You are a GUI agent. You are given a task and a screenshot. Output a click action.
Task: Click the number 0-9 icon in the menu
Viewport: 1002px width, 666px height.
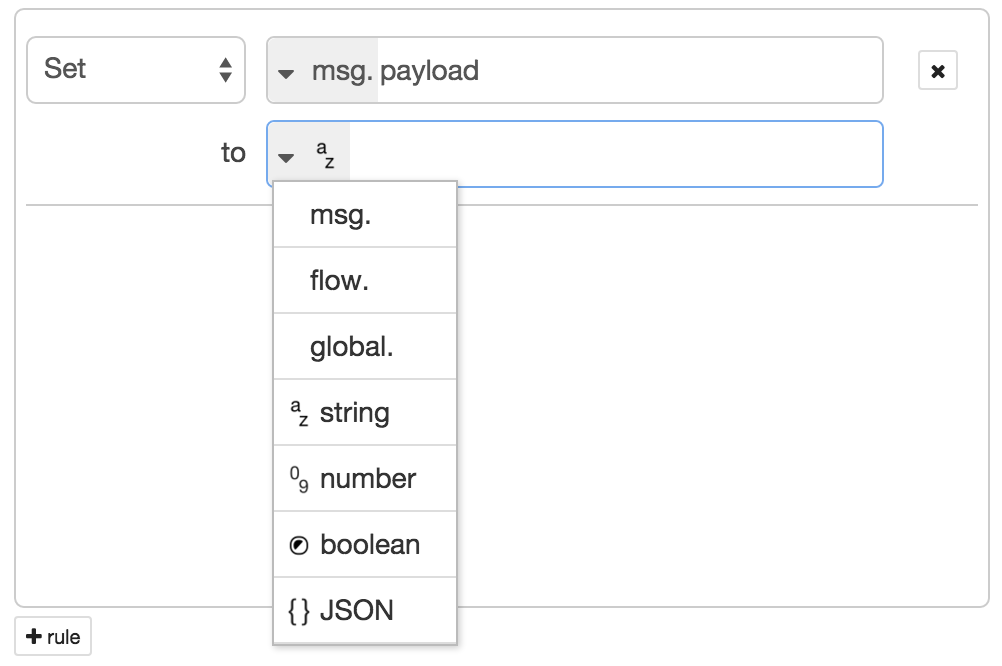click(x=299, y=479)
